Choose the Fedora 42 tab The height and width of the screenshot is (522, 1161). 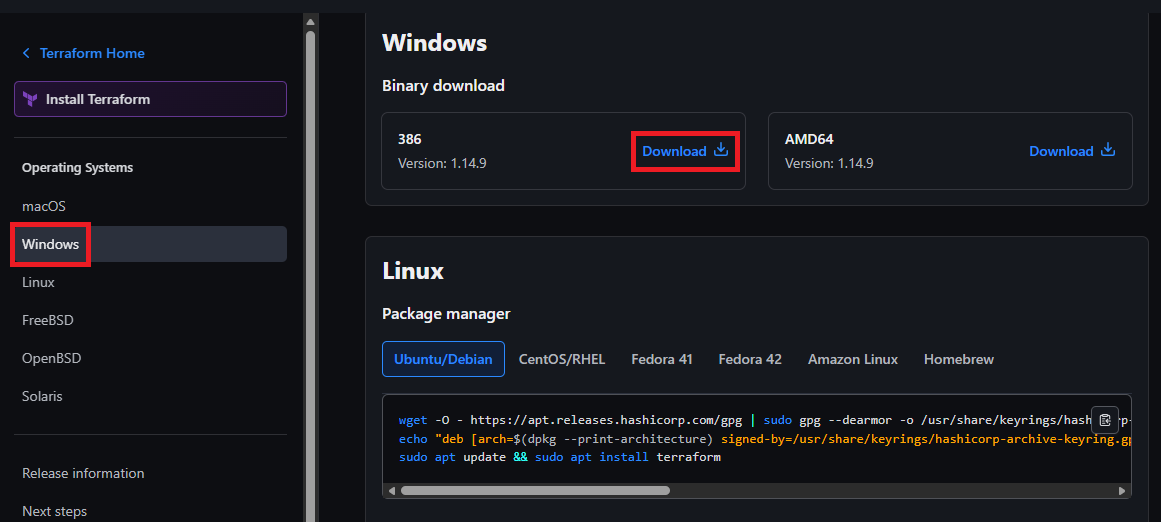pos(750,359)
